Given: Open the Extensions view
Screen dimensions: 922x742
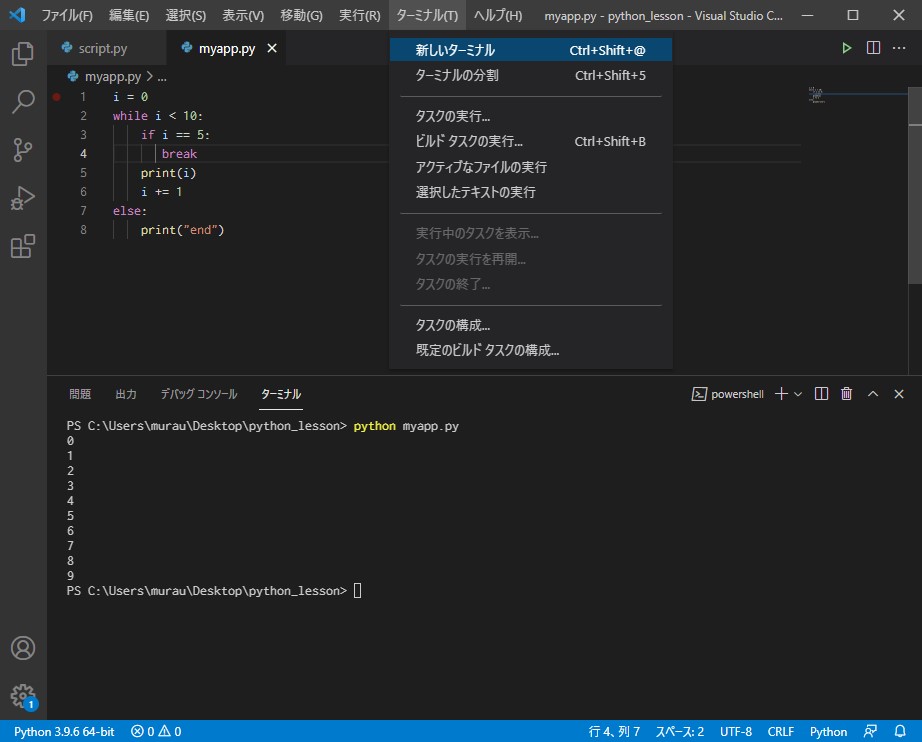Looking at the screenshot, I should point(23,246).
